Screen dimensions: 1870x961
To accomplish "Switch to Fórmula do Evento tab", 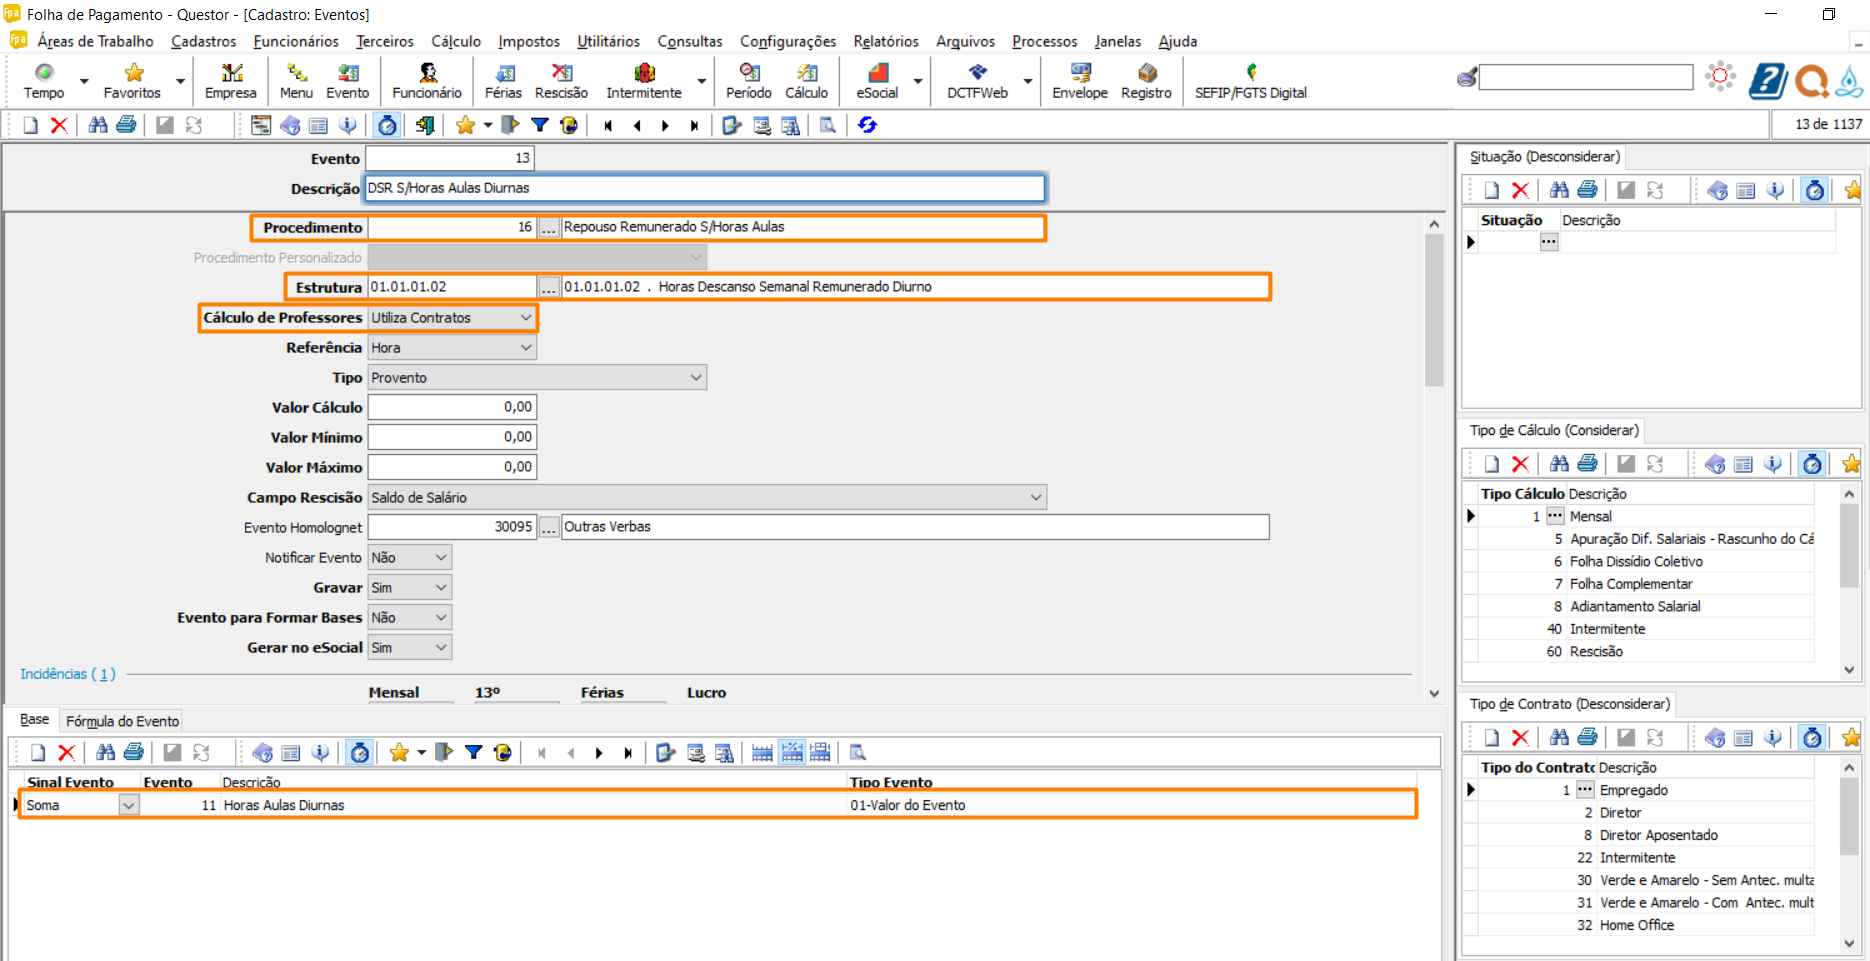I will tap(122, 721).
